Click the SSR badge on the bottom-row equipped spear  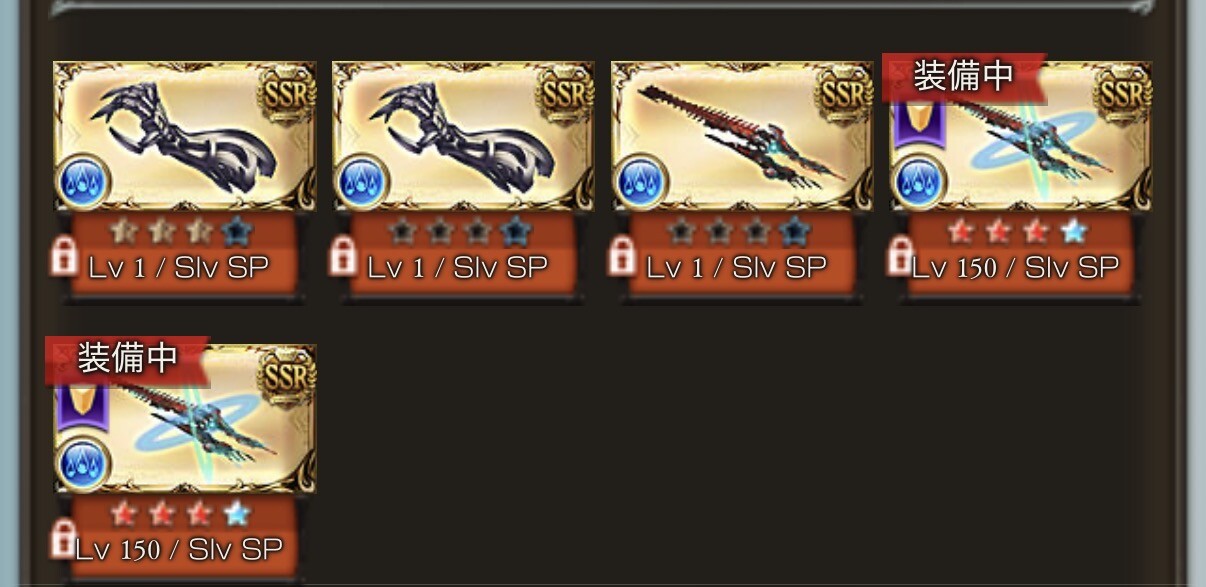(x=287, y=376)
